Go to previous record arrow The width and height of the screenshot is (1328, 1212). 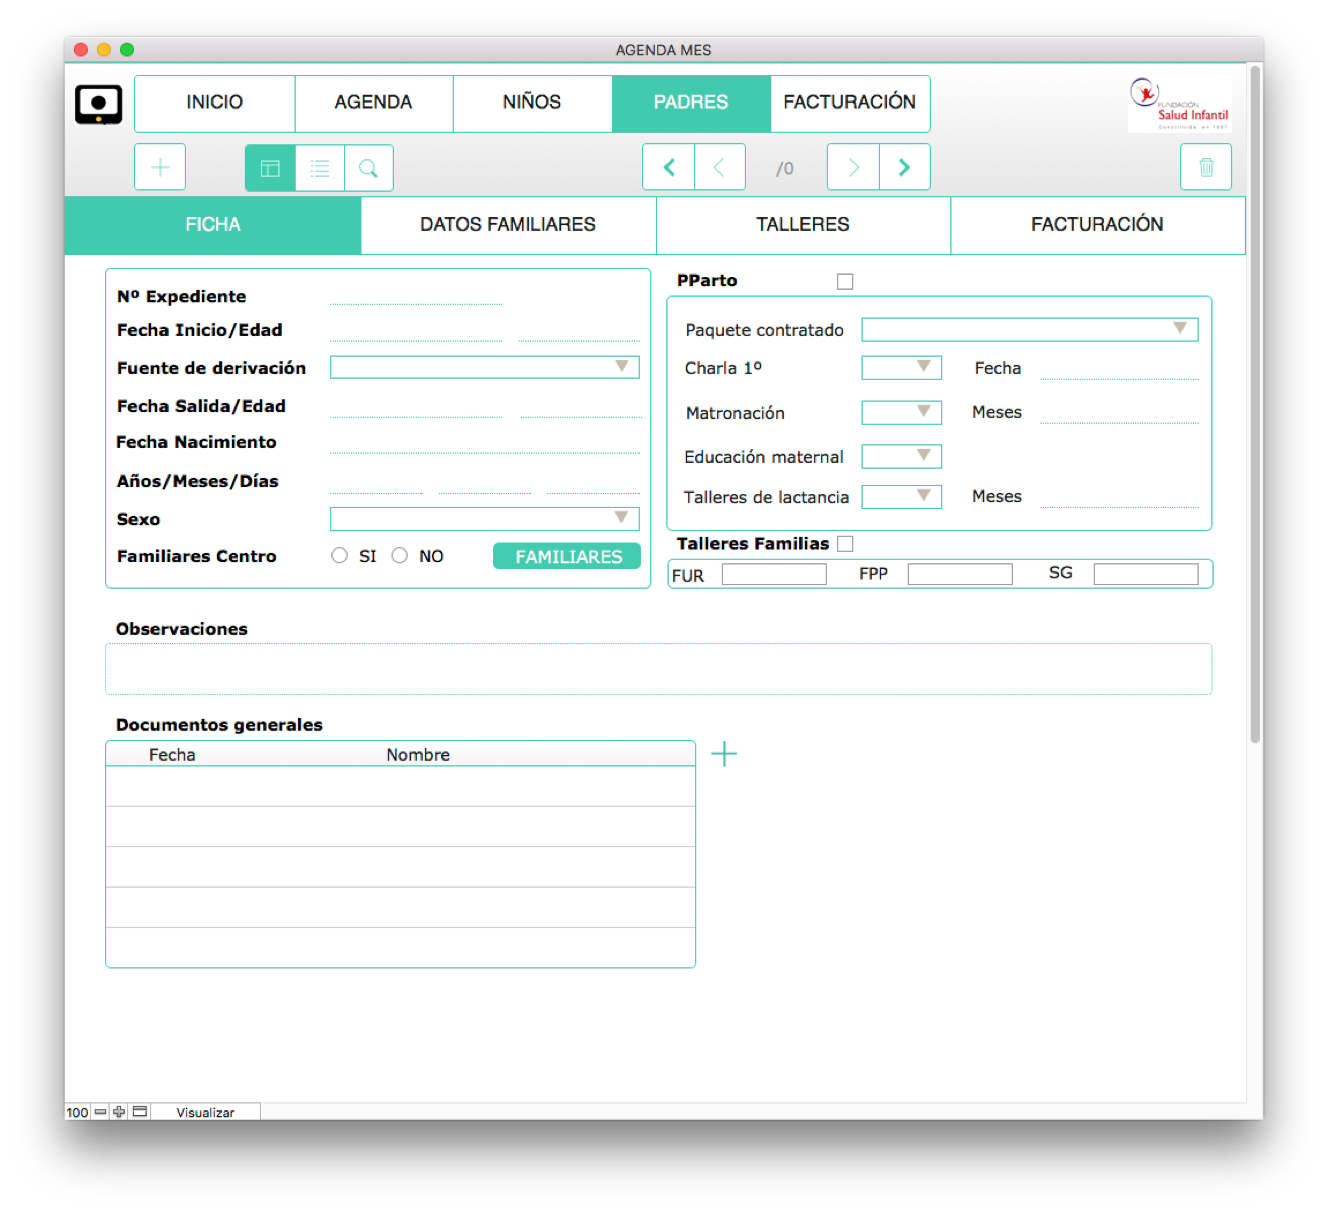(x=719, y=167)
